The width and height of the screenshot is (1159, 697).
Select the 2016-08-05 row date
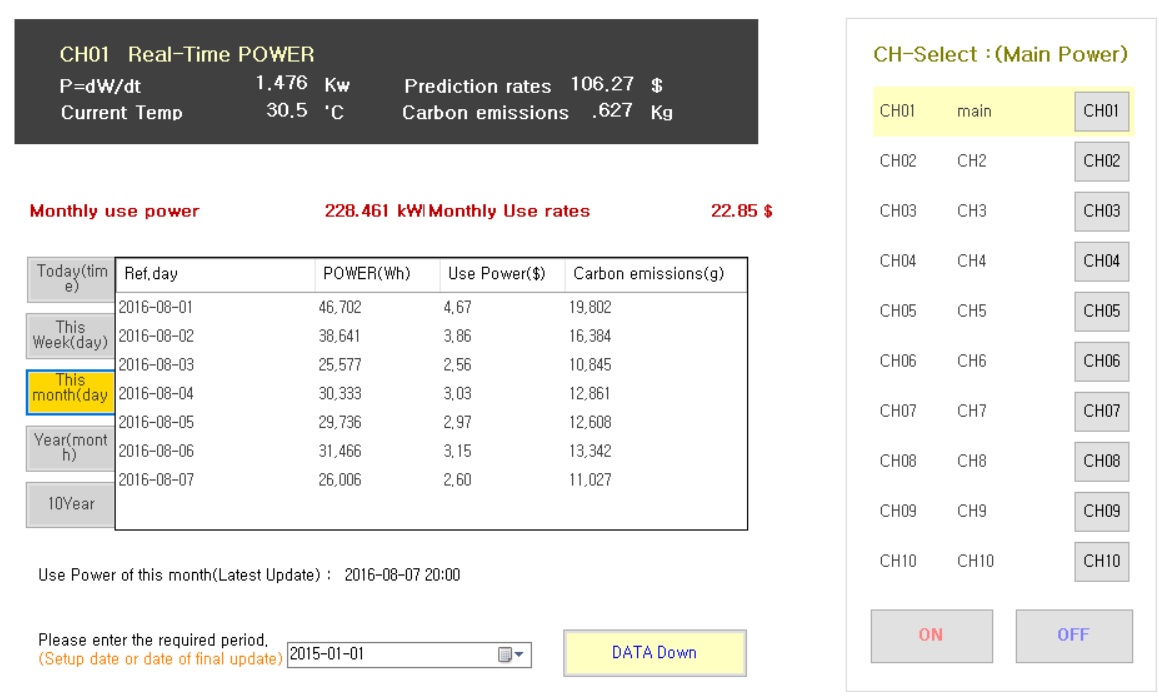coord(156,422)
